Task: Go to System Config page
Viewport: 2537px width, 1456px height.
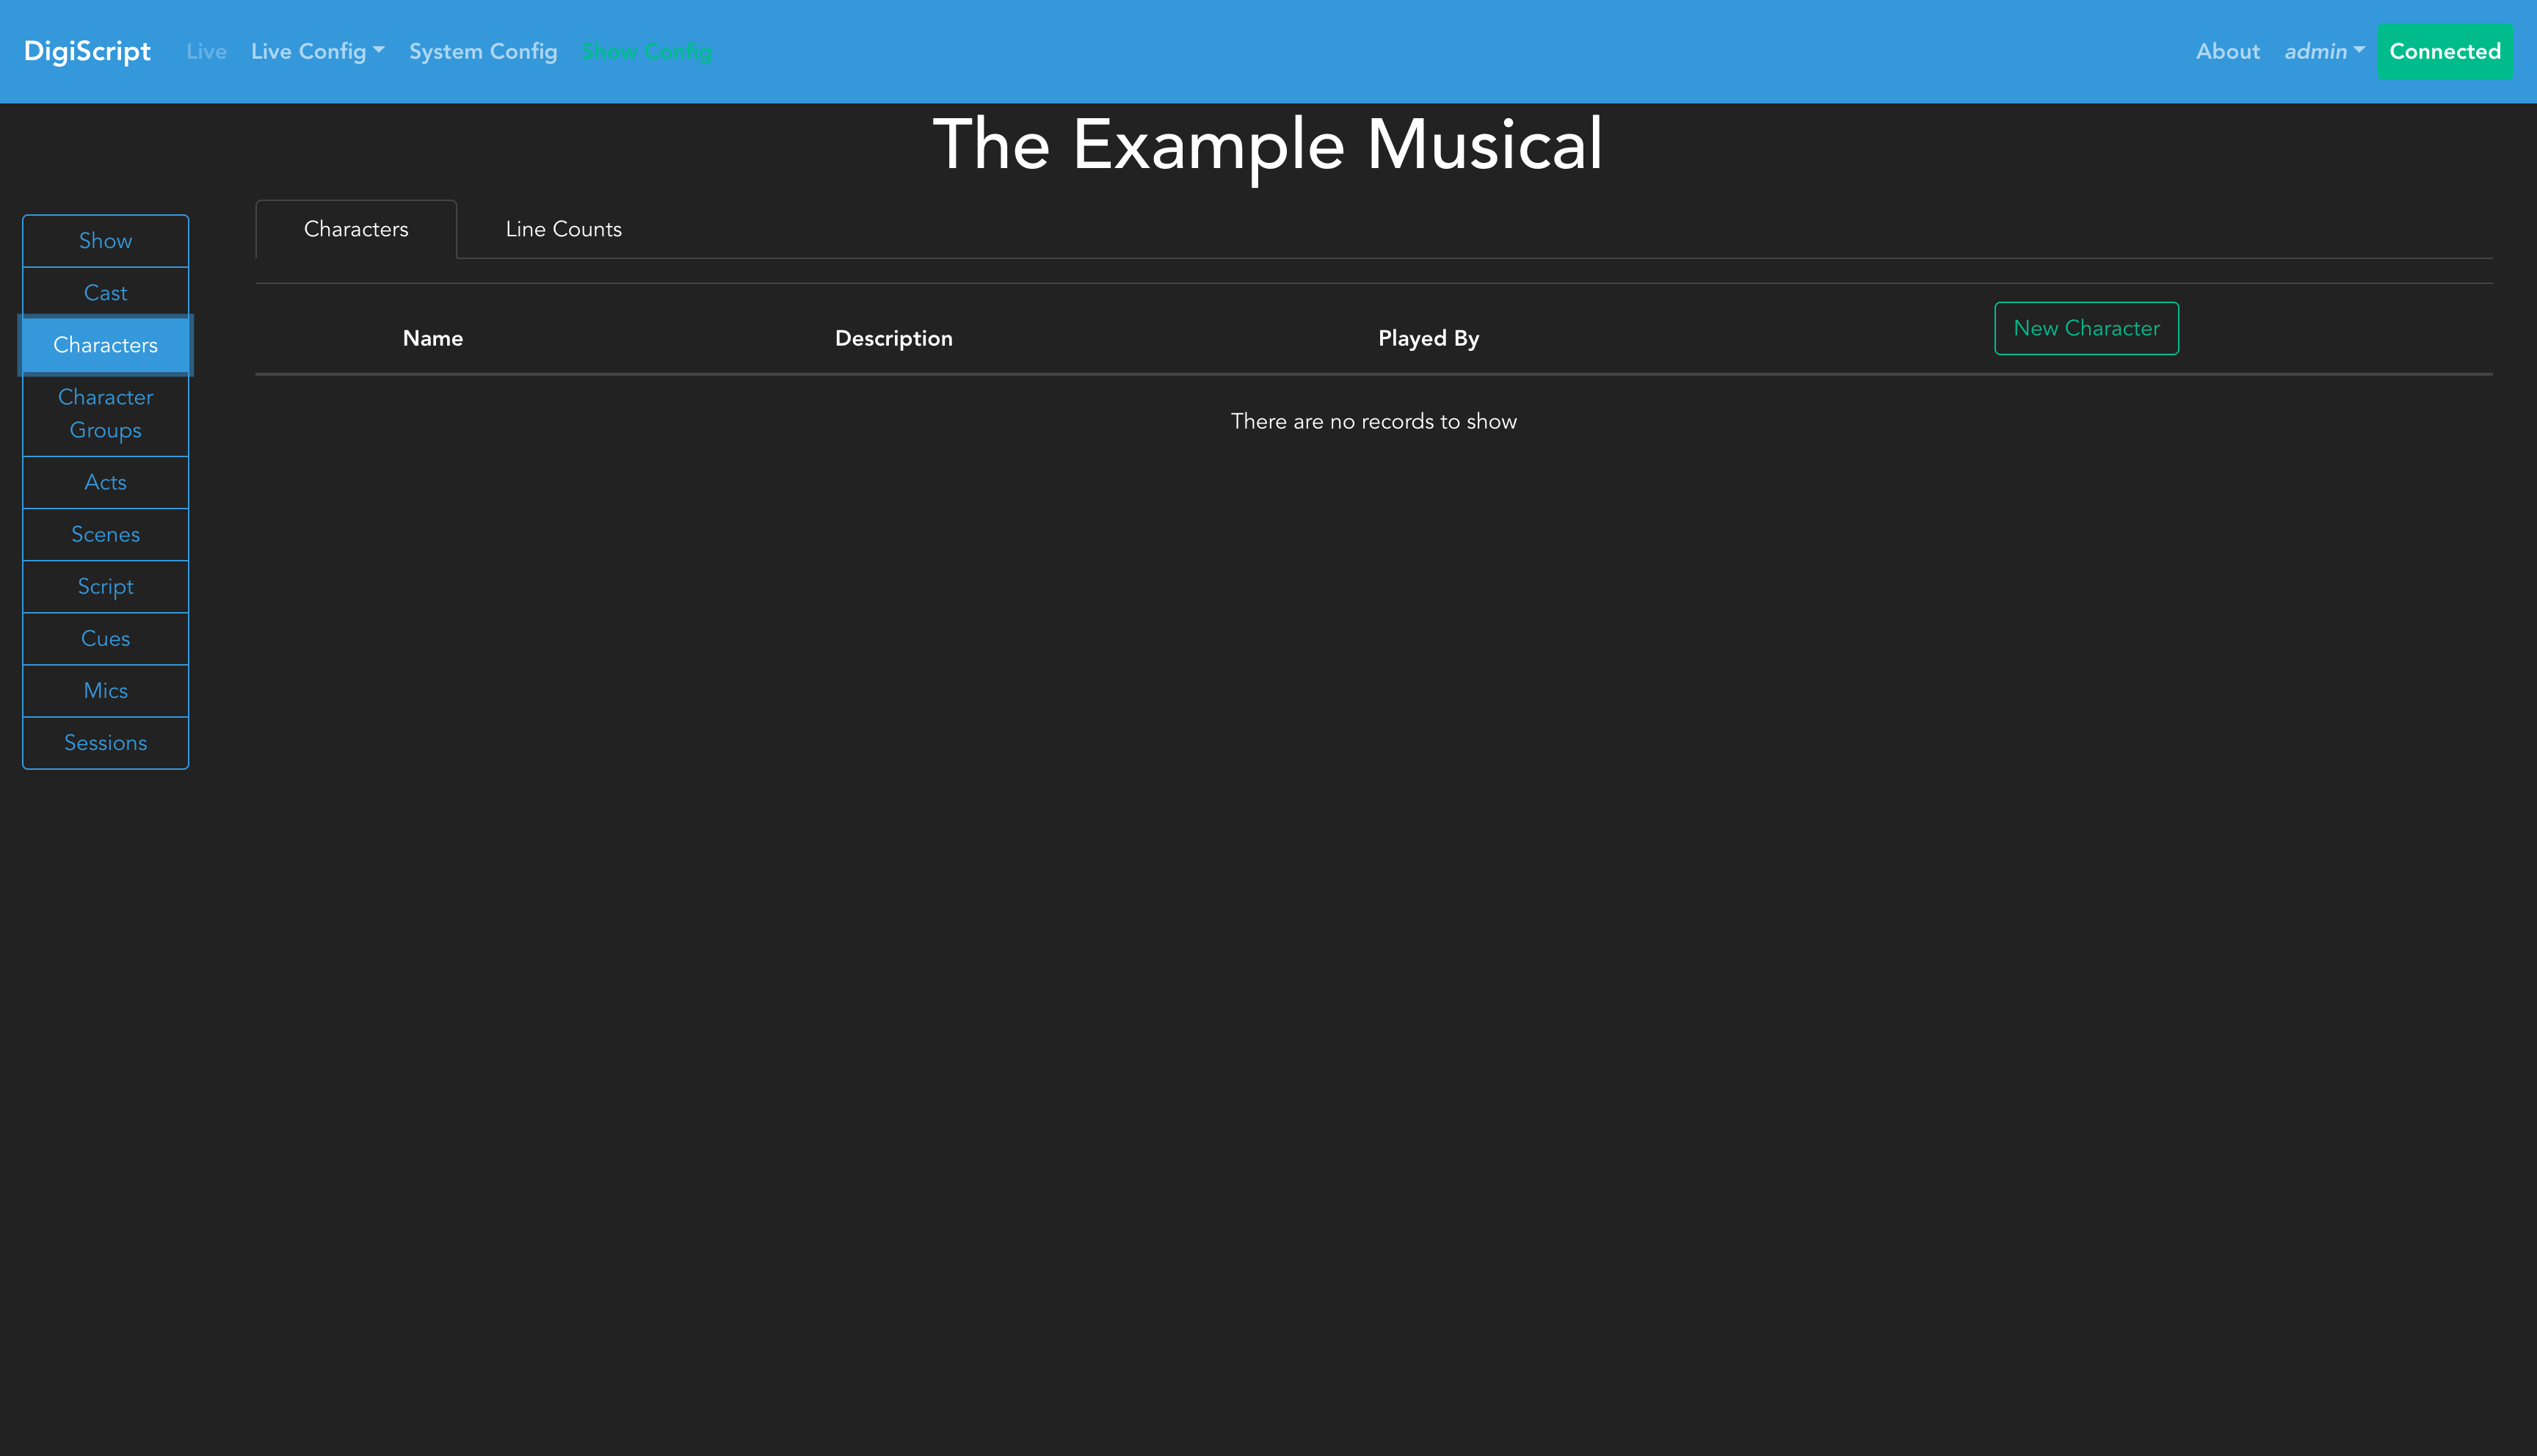Action: click(x=483, y=51)
